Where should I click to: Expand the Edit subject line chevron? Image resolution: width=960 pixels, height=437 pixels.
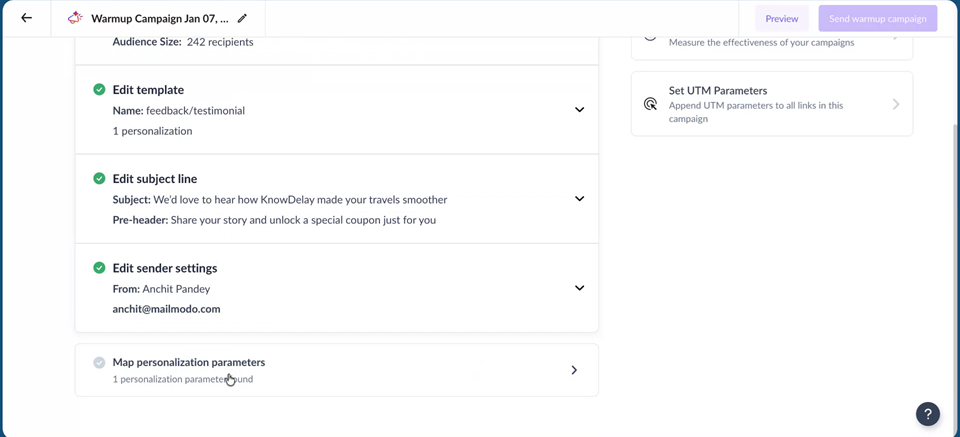point(579,199)
